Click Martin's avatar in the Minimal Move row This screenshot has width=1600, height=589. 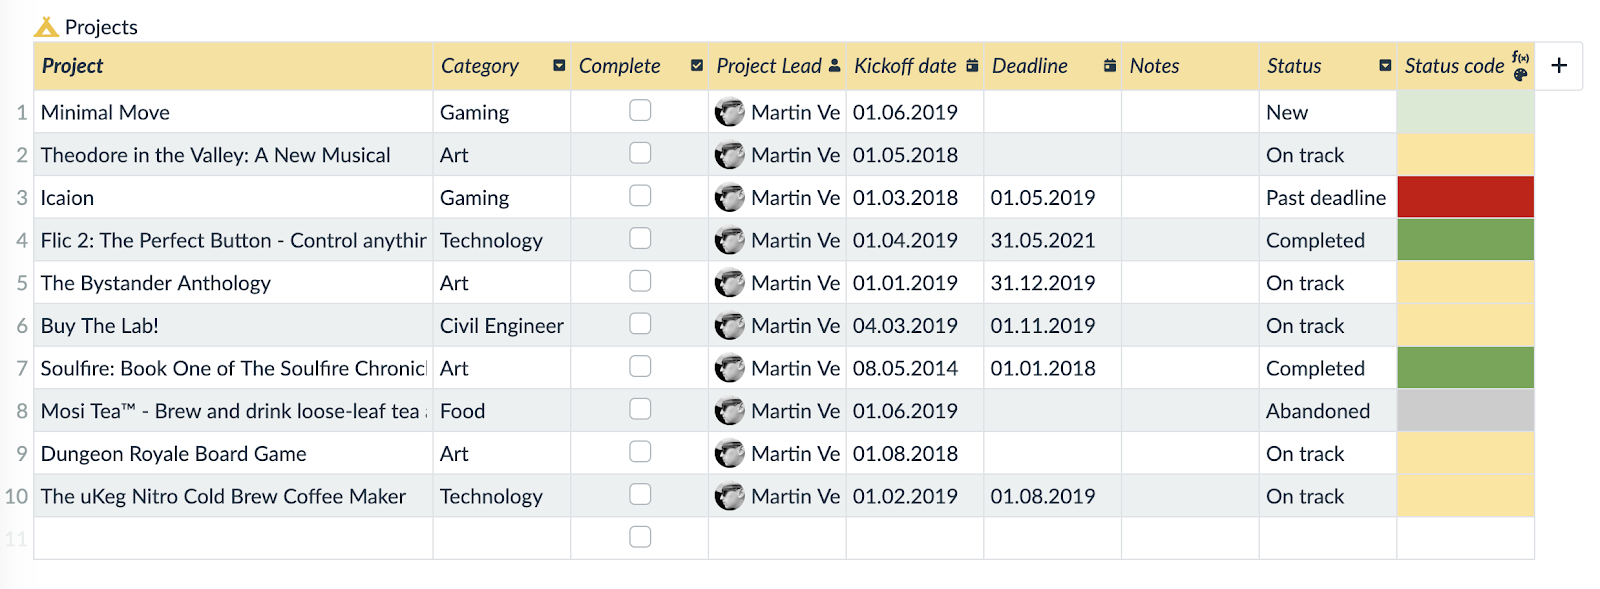point(729,112)
